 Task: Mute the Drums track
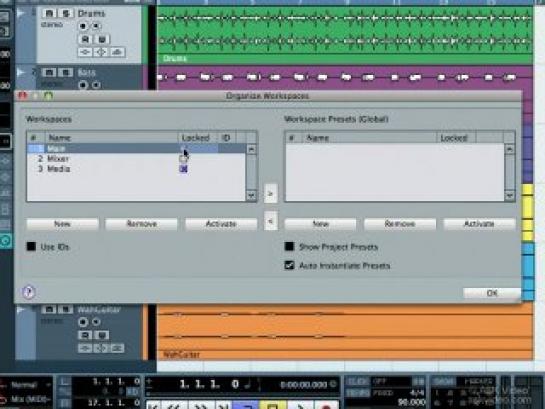49,14
